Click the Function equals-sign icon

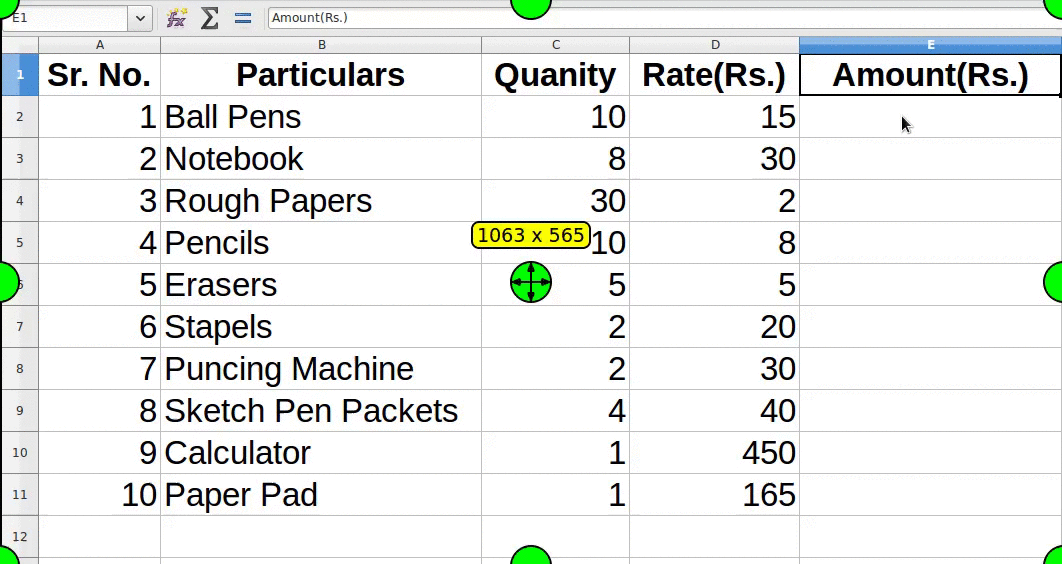tap(242, 18)
